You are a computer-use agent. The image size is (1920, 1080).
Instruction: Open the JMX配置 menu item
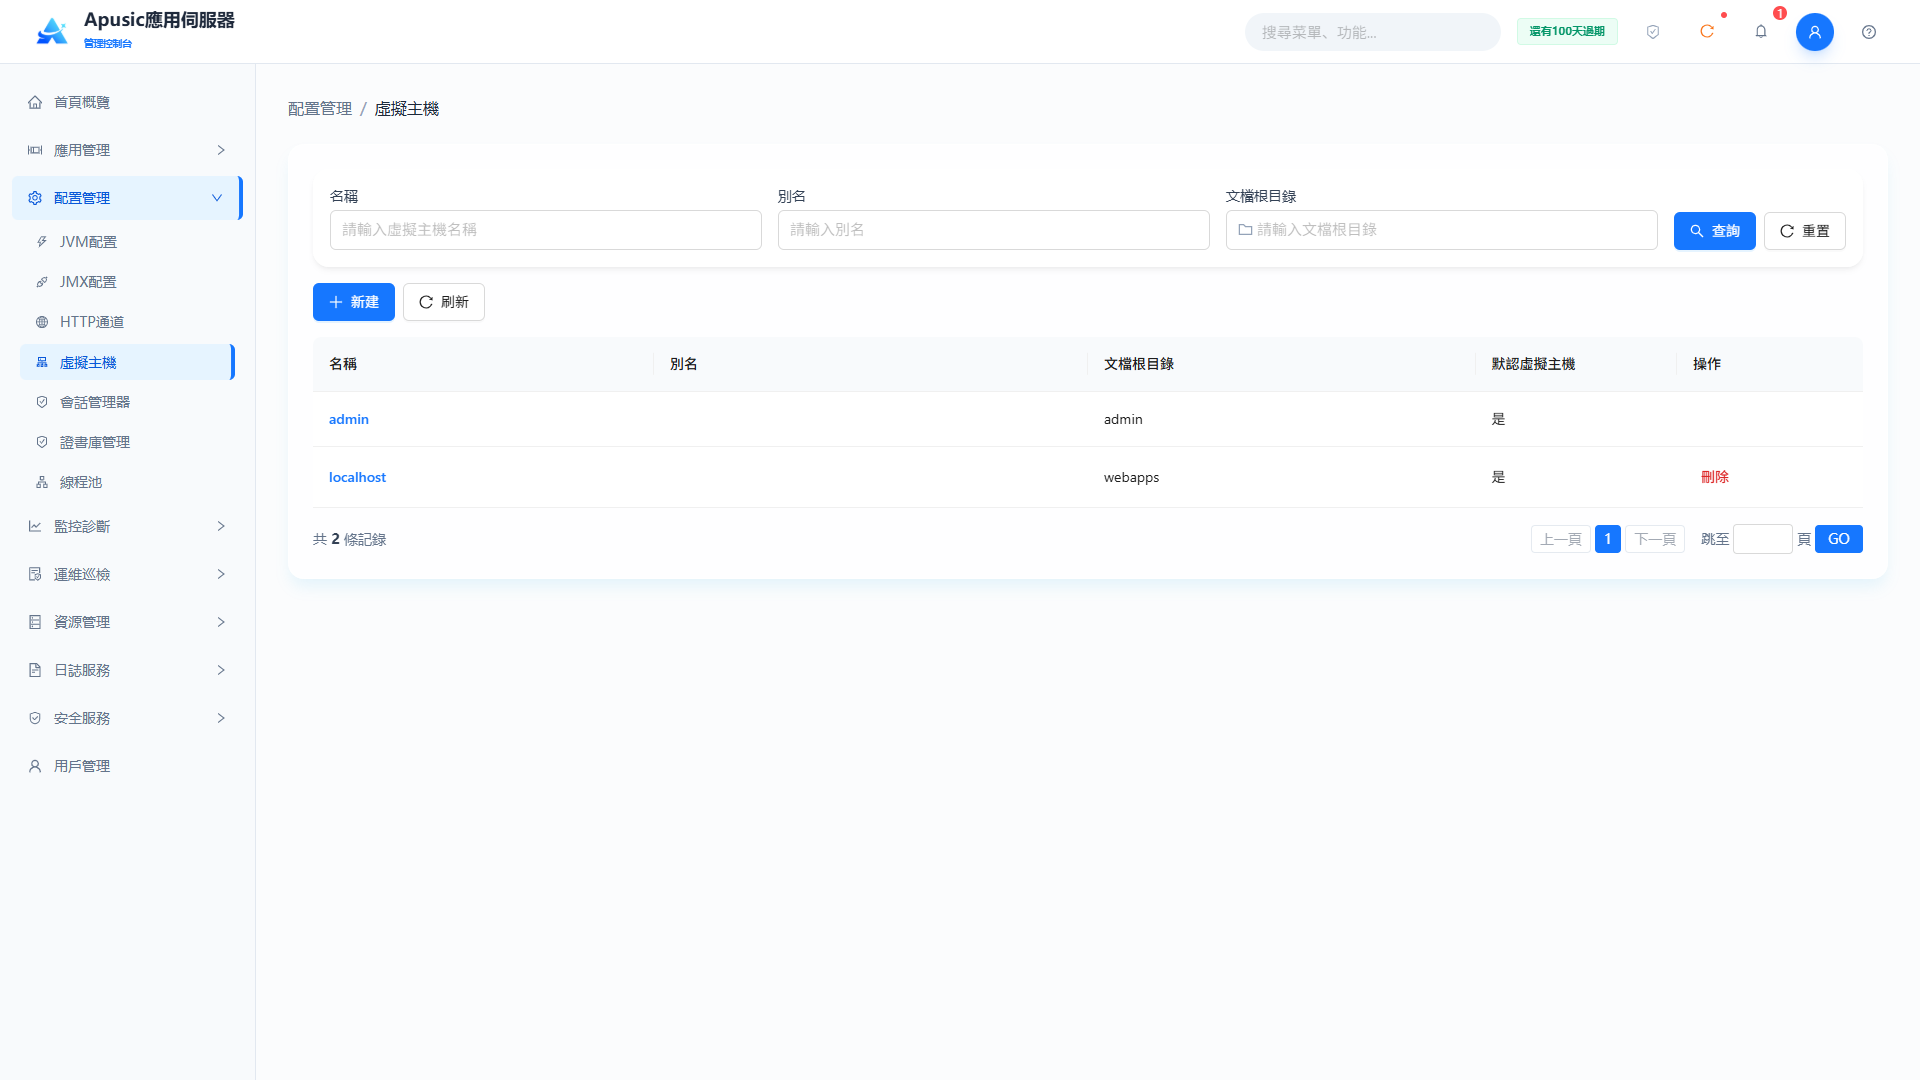click(x=127, y=282)
